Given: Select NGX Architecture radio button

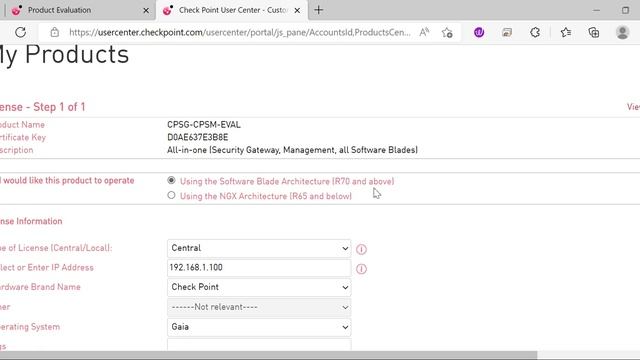Looking at the screenshot, I should click(x=171, y=196).
